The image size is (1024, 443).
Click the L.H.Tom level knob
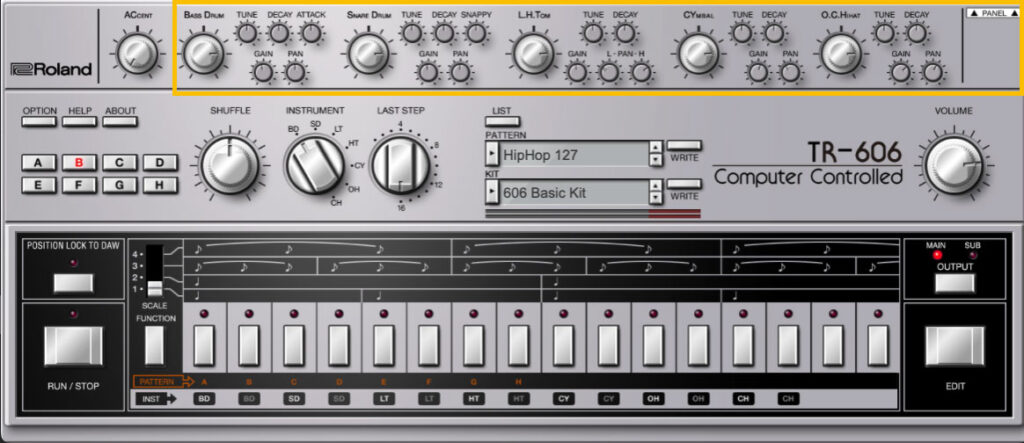tap(534, 54)
